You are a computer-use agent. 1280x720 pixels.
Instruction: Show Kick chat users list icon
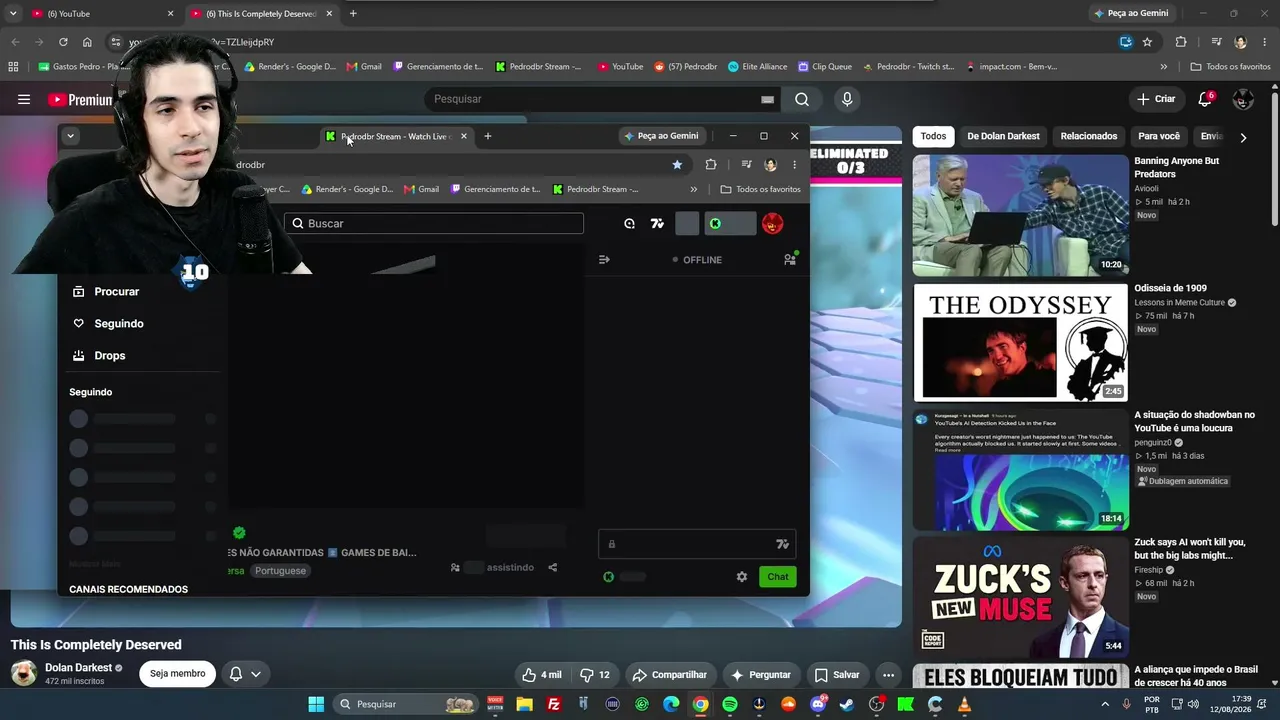pyautogui.click(x=790, y=259)
